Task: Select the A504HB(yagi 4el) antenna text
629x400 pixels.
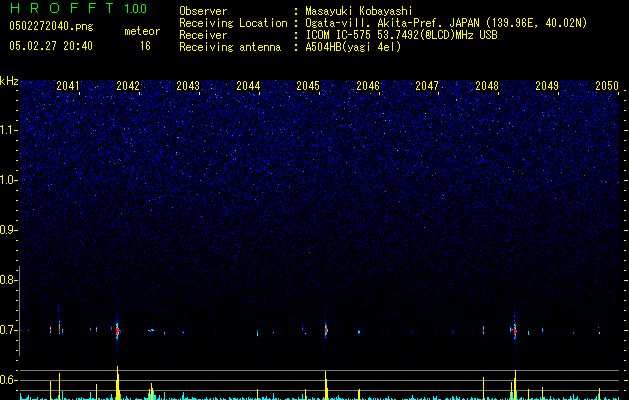Action: tap(353, 47)
